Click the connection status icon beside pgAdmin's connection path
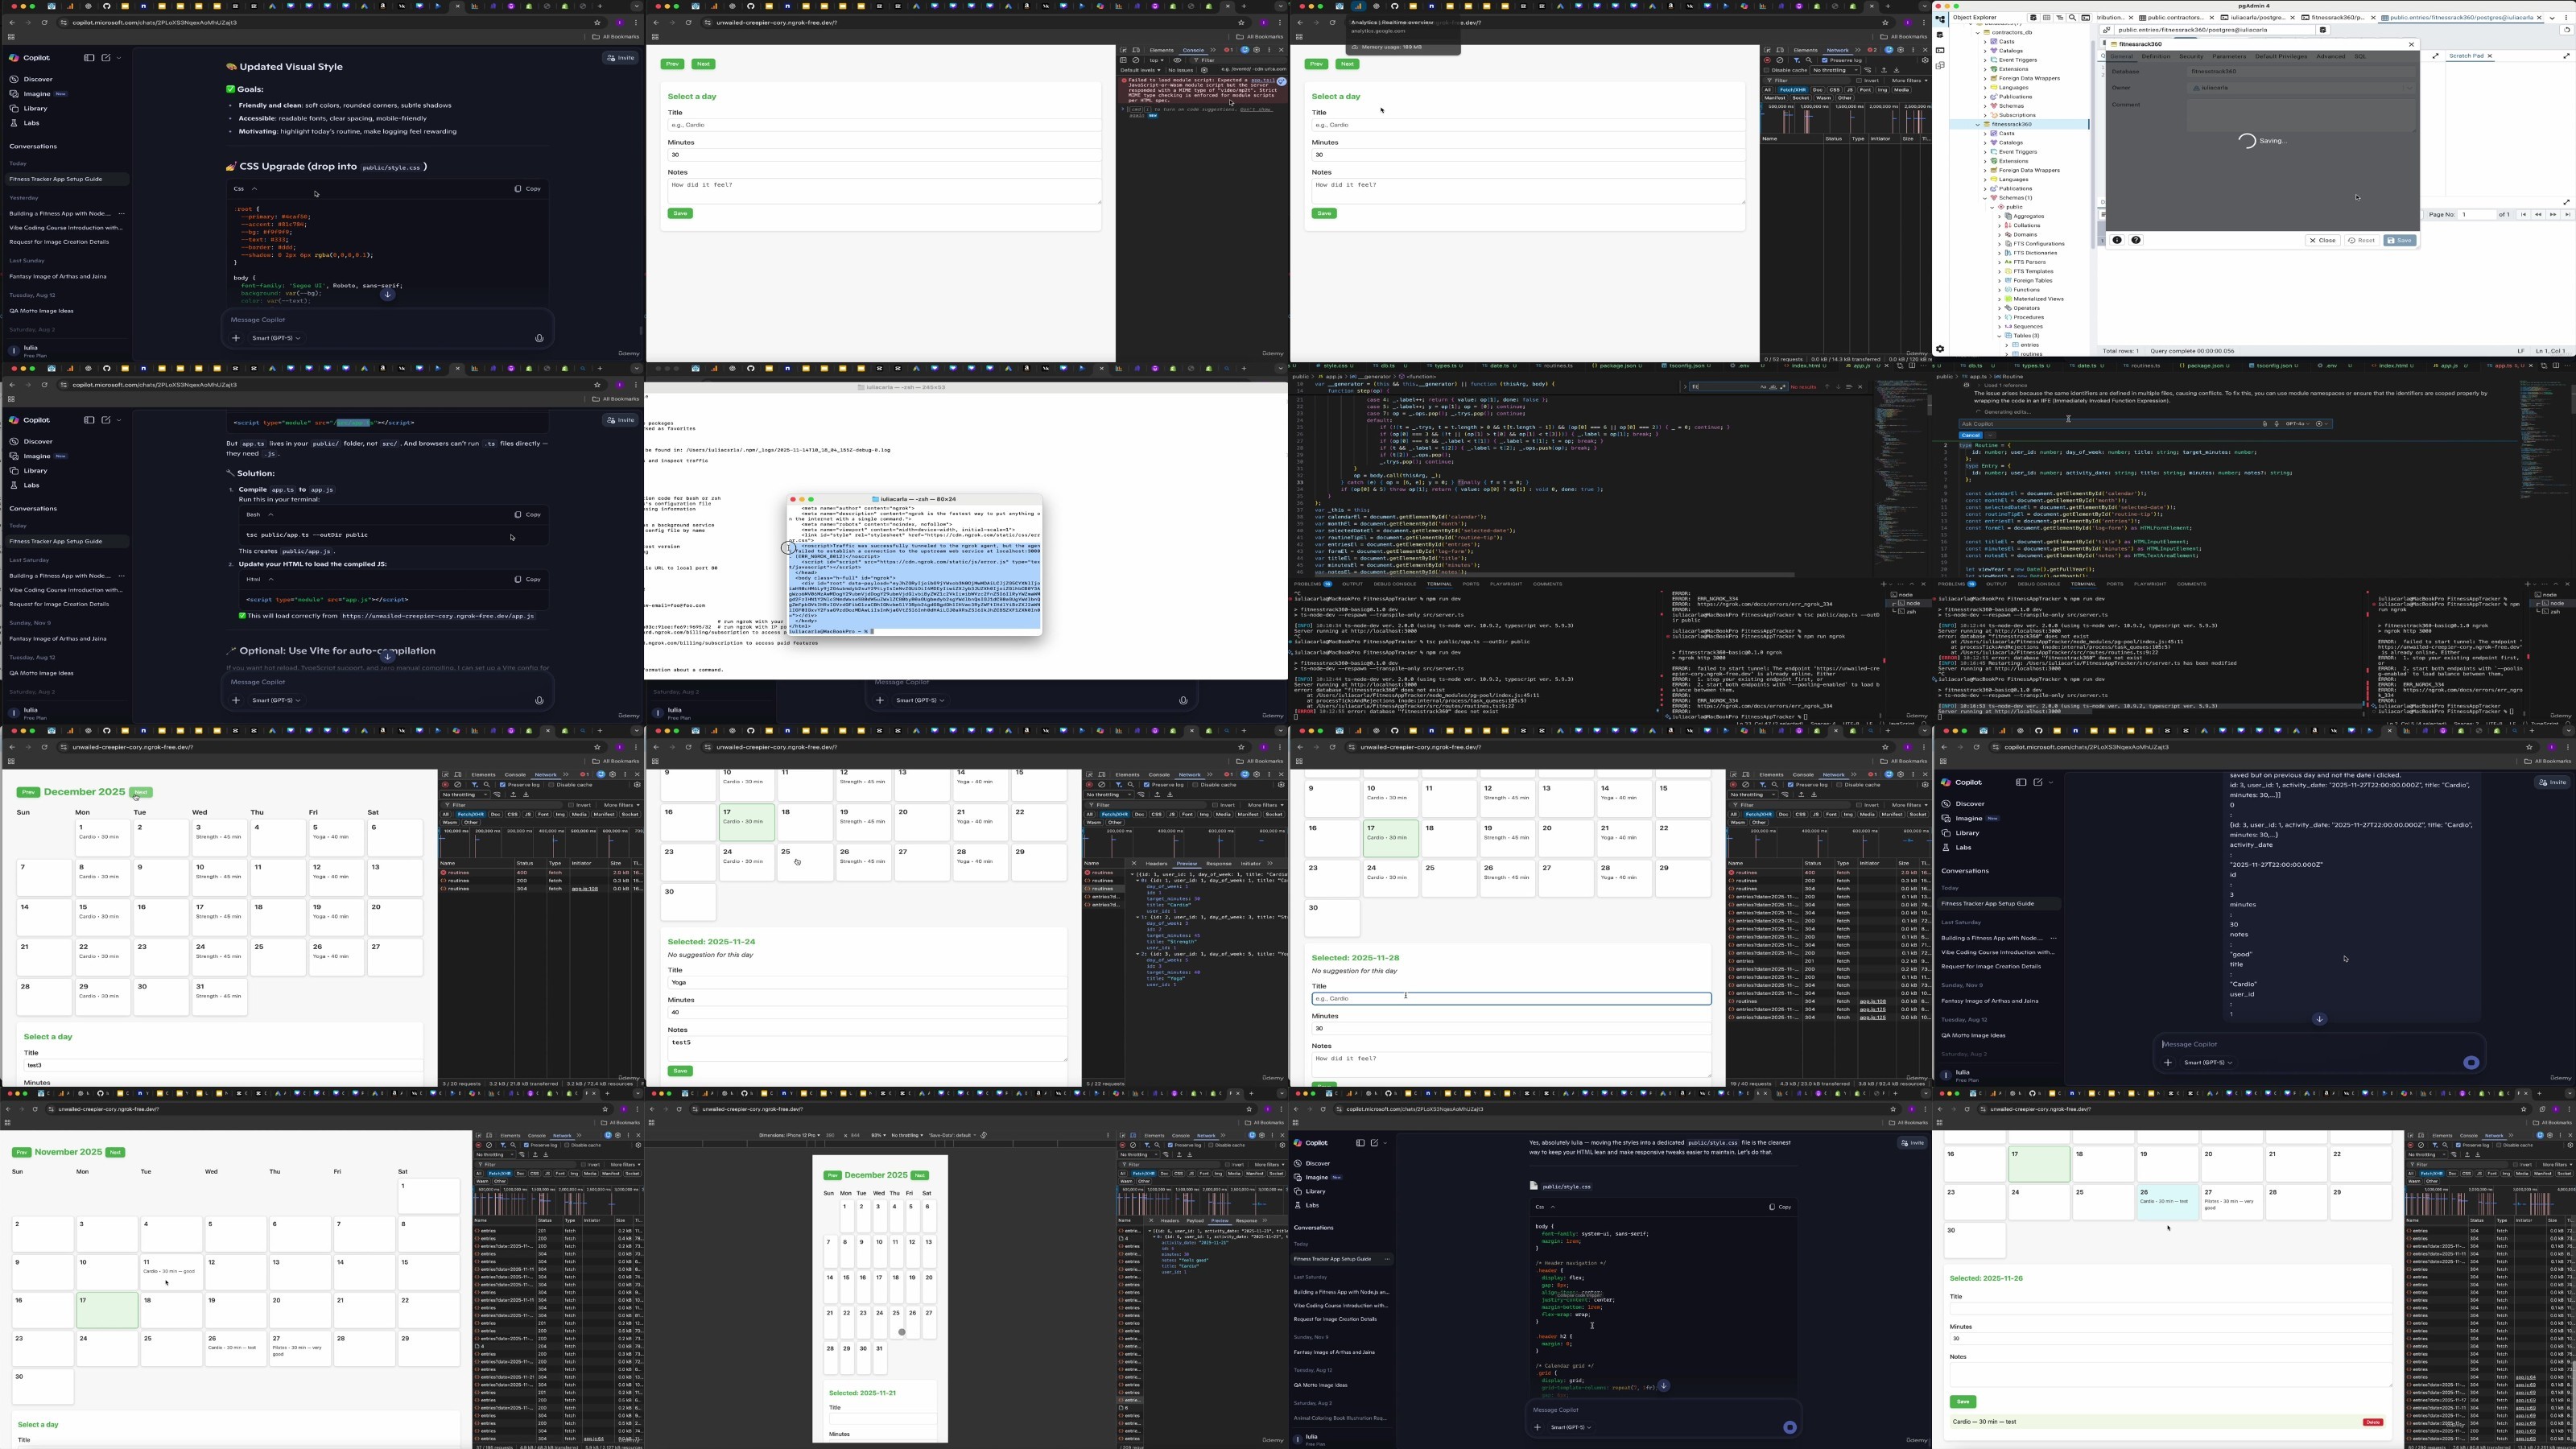This screenshot has height=1449, width=2576. (2107, 30)
